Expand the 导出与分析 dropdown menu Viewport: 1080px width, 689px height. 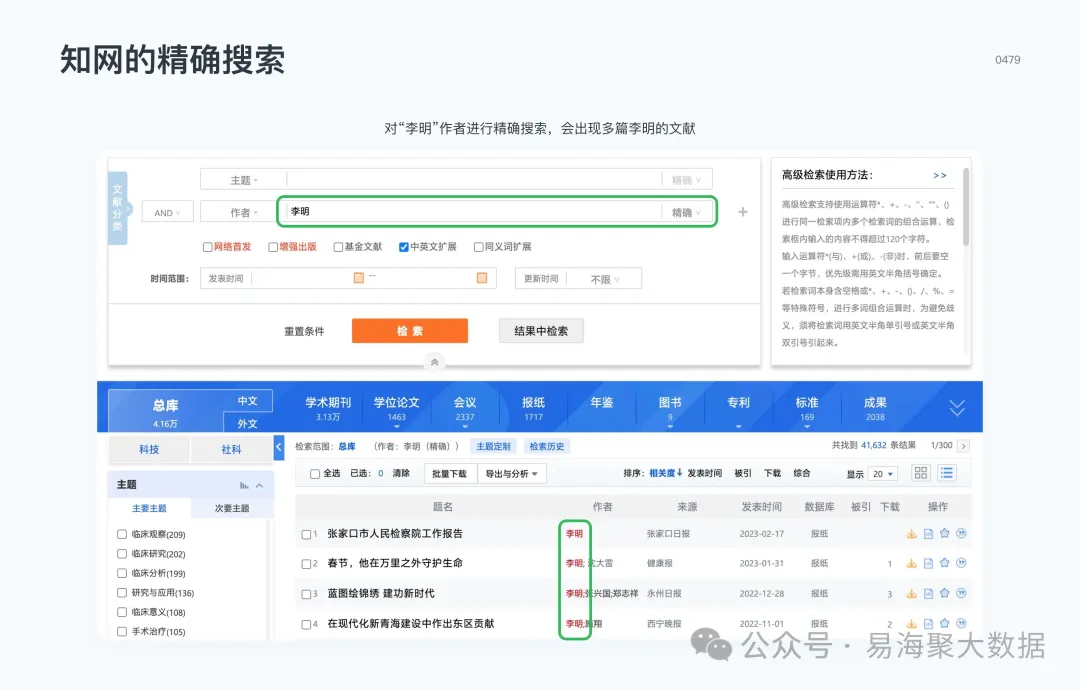click(x=514, y=472)
